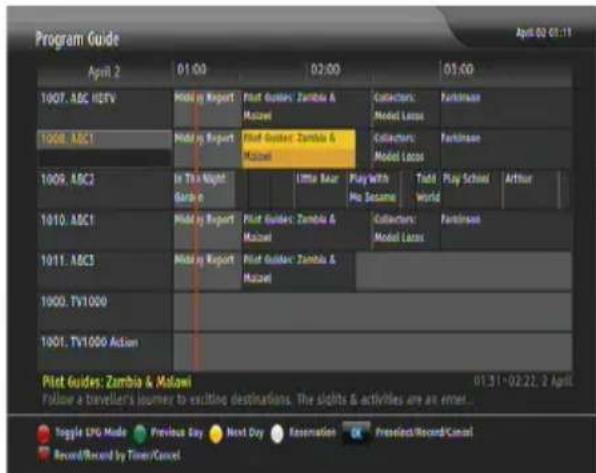Choose Collectors: Model Locos on 1008 ABC1
This screenshot has width=596, height=473.
(x=406, y=148)
